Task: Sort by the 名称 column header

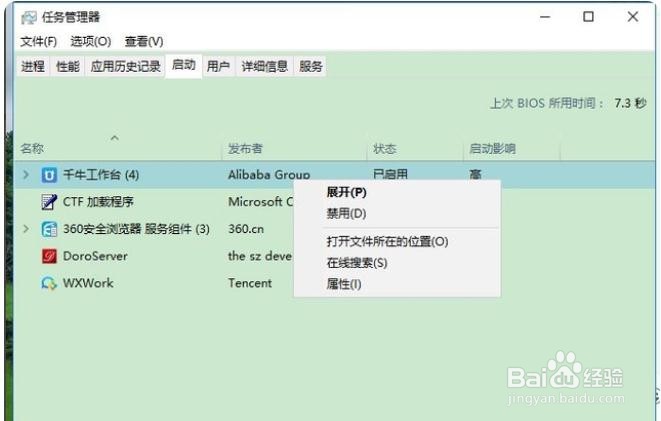Action: pos(32,148)
